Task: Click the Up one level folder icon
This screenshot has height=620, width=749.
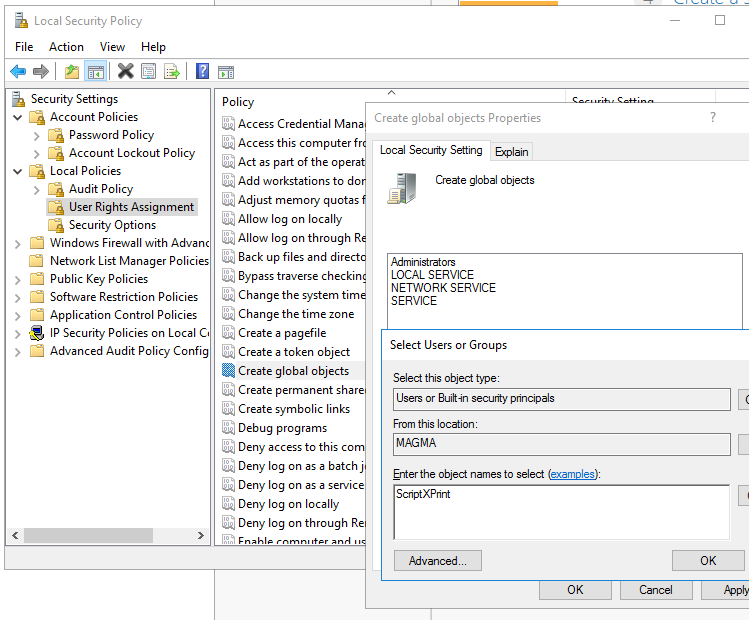Action: (x=71, y=71)
